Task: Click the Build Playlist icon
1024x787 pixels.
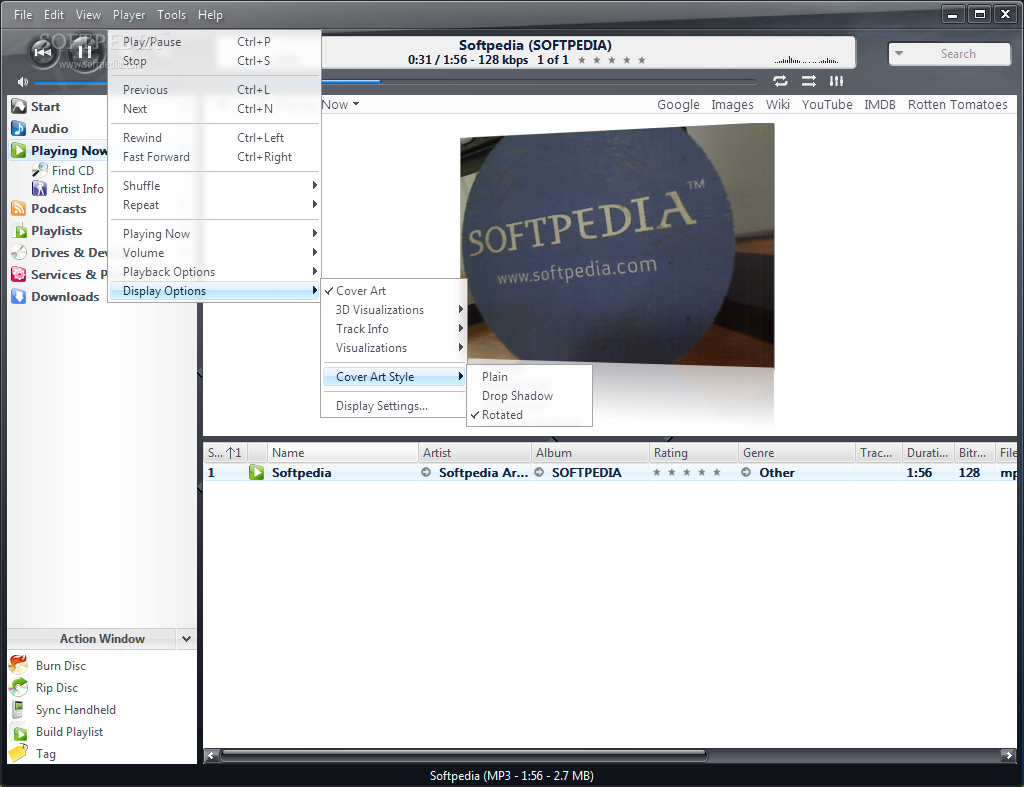Action: click(20, 733)
